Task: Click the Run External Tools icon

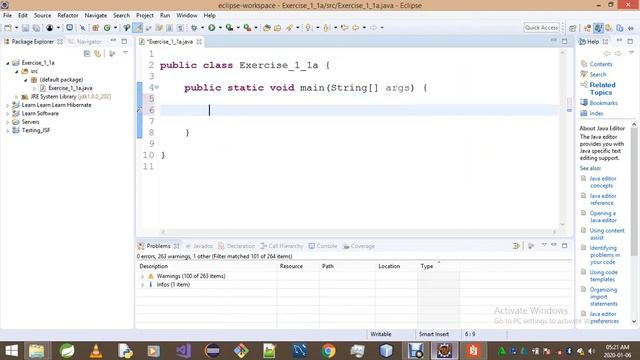Action: tap(247, 28)
